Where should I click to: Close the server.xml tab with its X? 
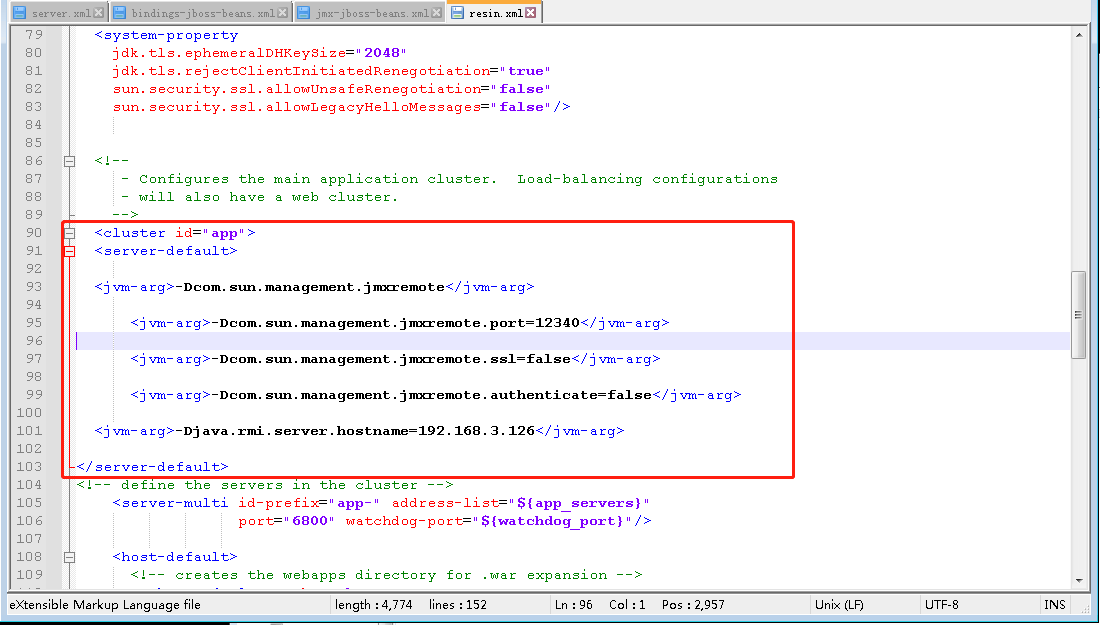[x=98, y=13]
